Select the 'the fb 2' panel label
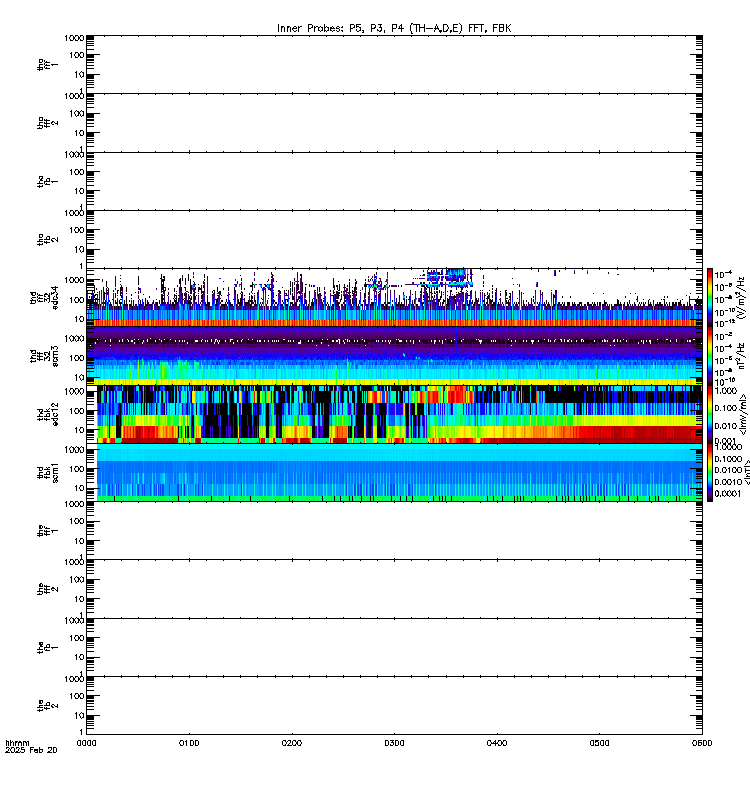The width and height of the screenshot is (750, 800). pyautogui.click(x=47, y=706)
